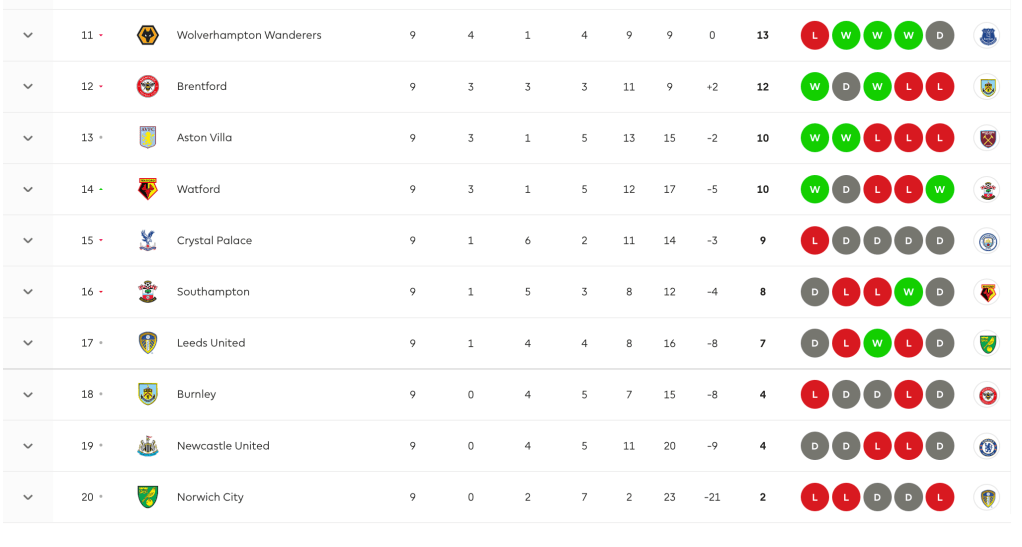Click Southampton's green win form circle
Screen dimensions: 1022x547
[x=909, y=292]
